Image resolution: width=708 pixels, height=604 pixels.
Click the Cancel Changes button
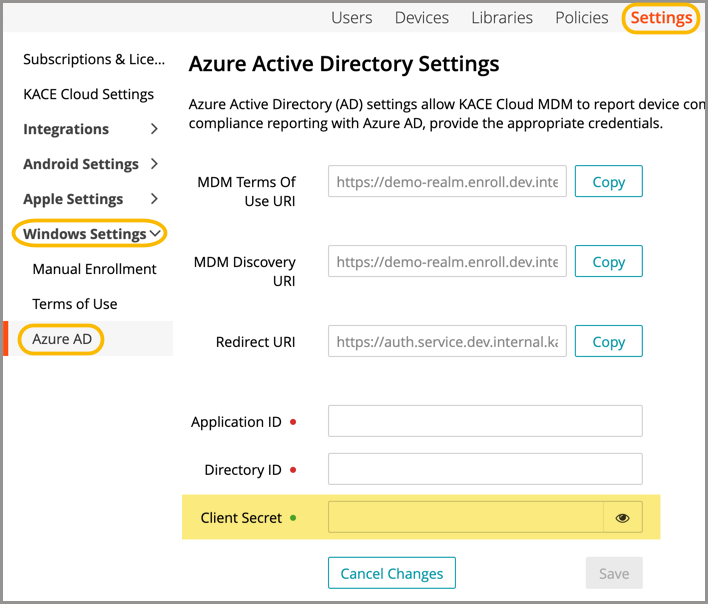[x=391, y=573]
